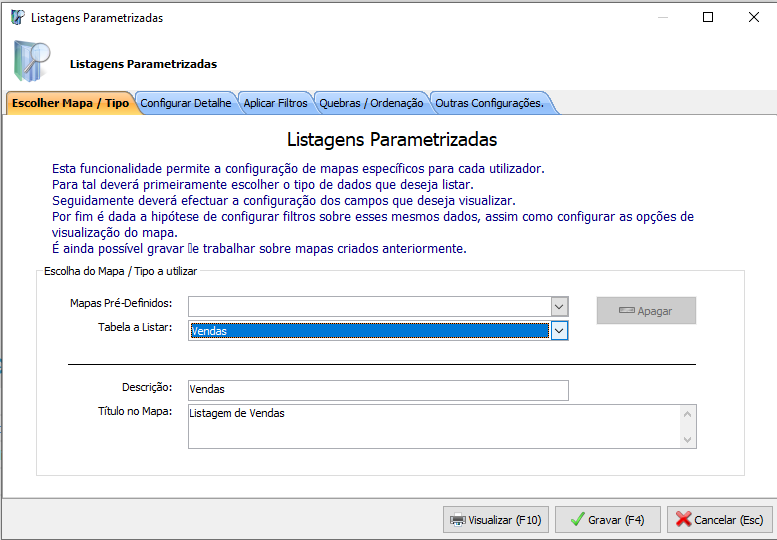Click the Título no Mapa scrollbar down arrow
This screenshot has width=777, height=540.
[687, 440]
